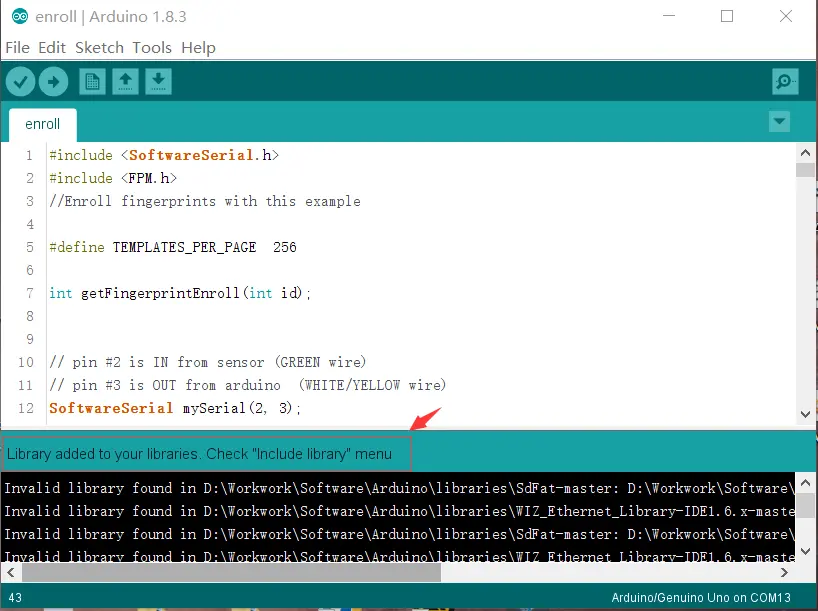Save sketch using the down-arrow icon
This screenshot has width=818, height=611.
pyautogui.click(x=158, y=81)
